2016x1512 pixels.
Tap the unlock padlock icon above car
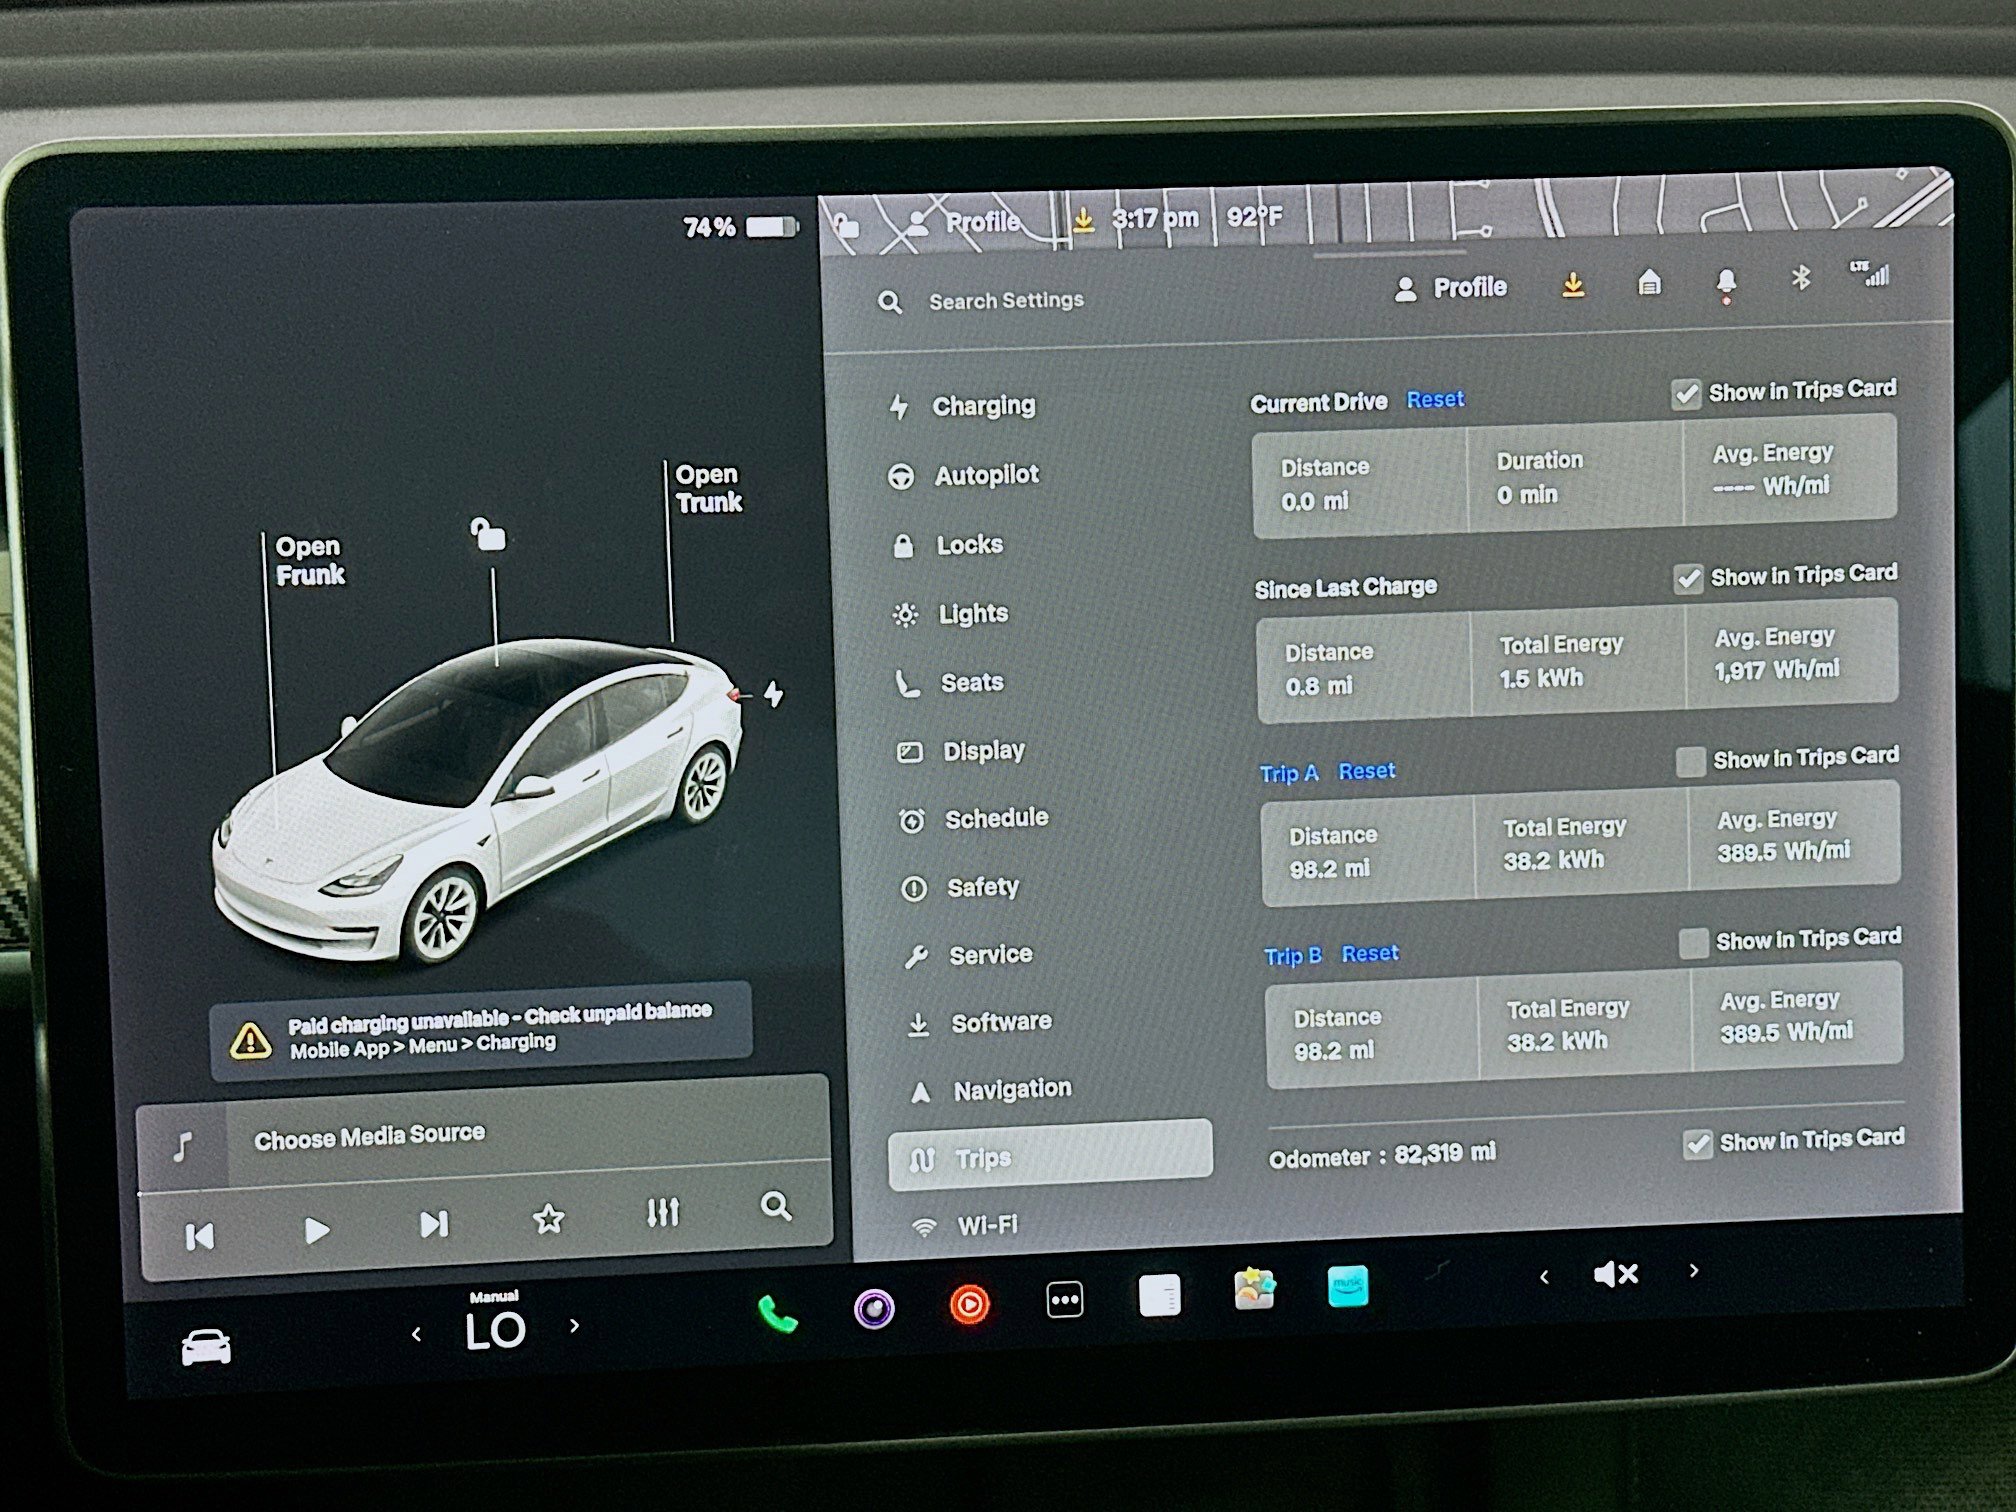(x=488, y=534)
